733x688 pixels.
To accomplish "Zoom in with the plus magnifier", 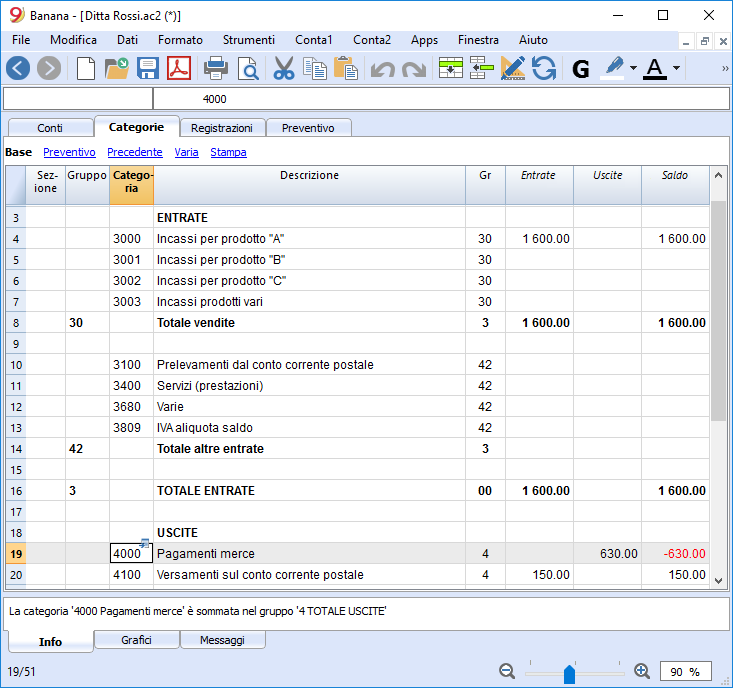I will click(x=642, y=671).
